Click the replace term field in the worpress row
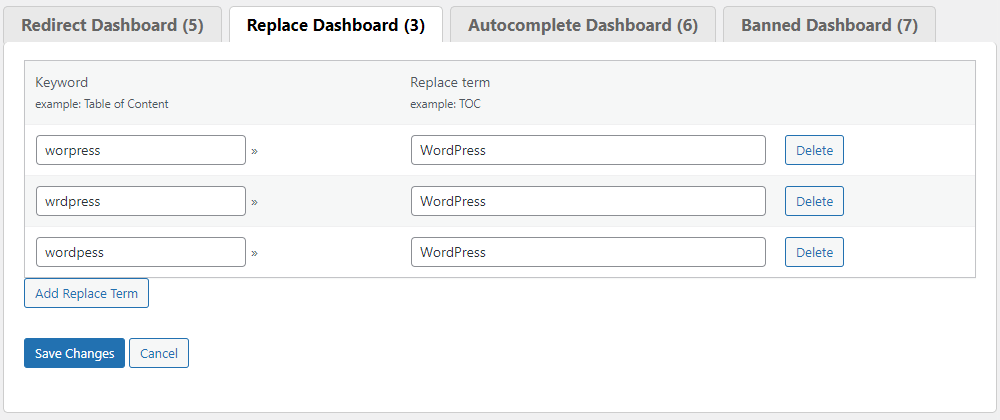1000x420 pixels. point(588,150)
